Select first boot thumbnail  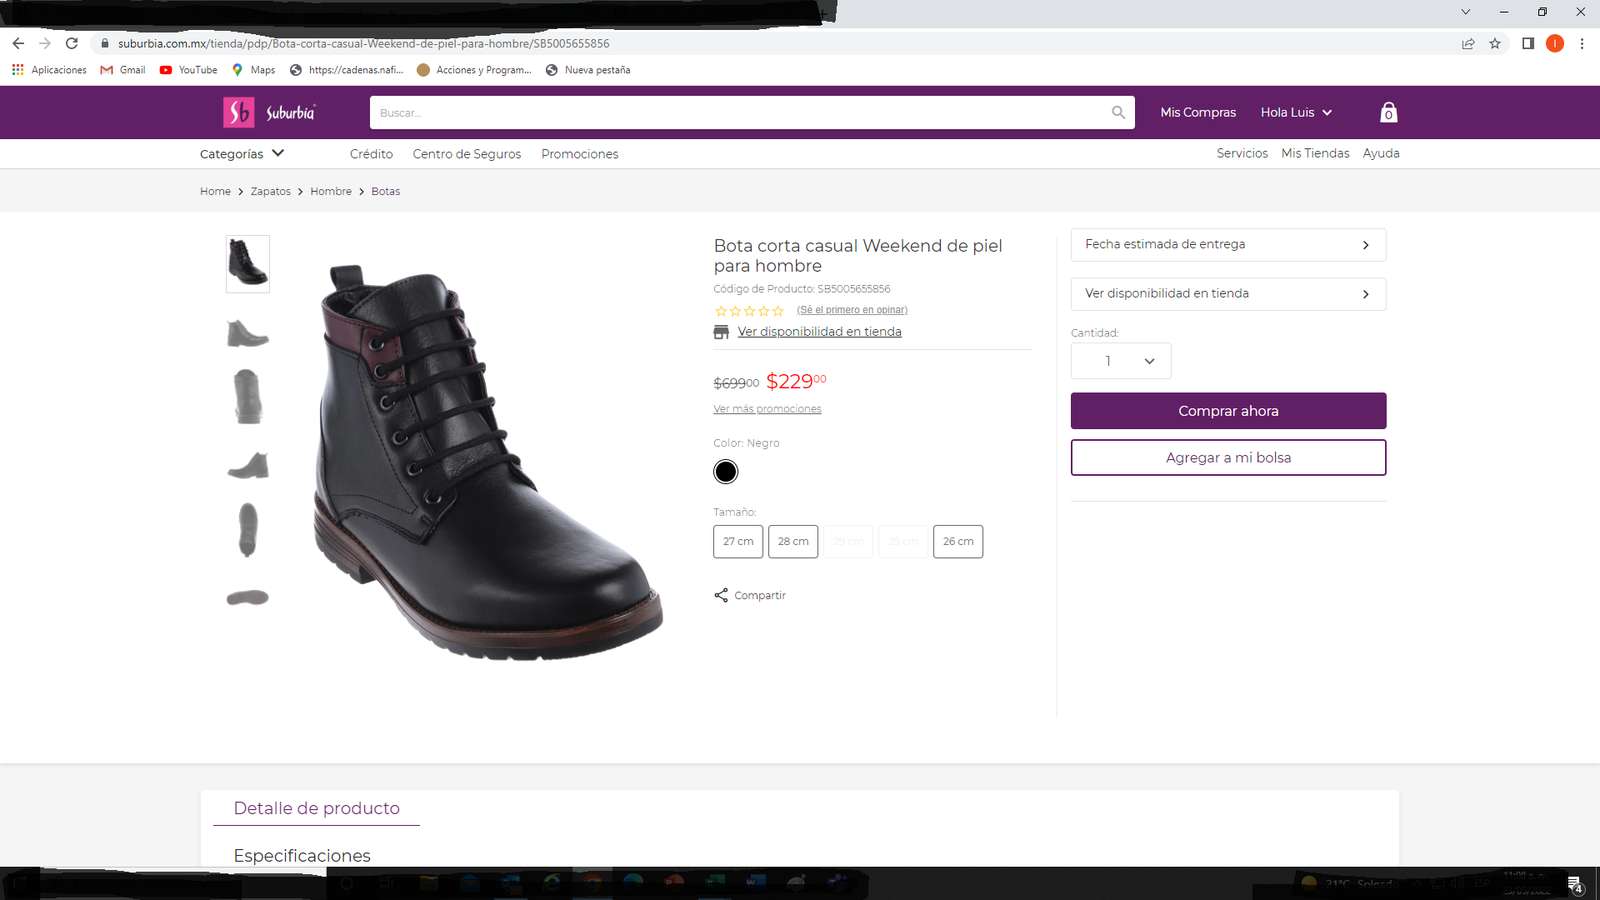(248, 264)
